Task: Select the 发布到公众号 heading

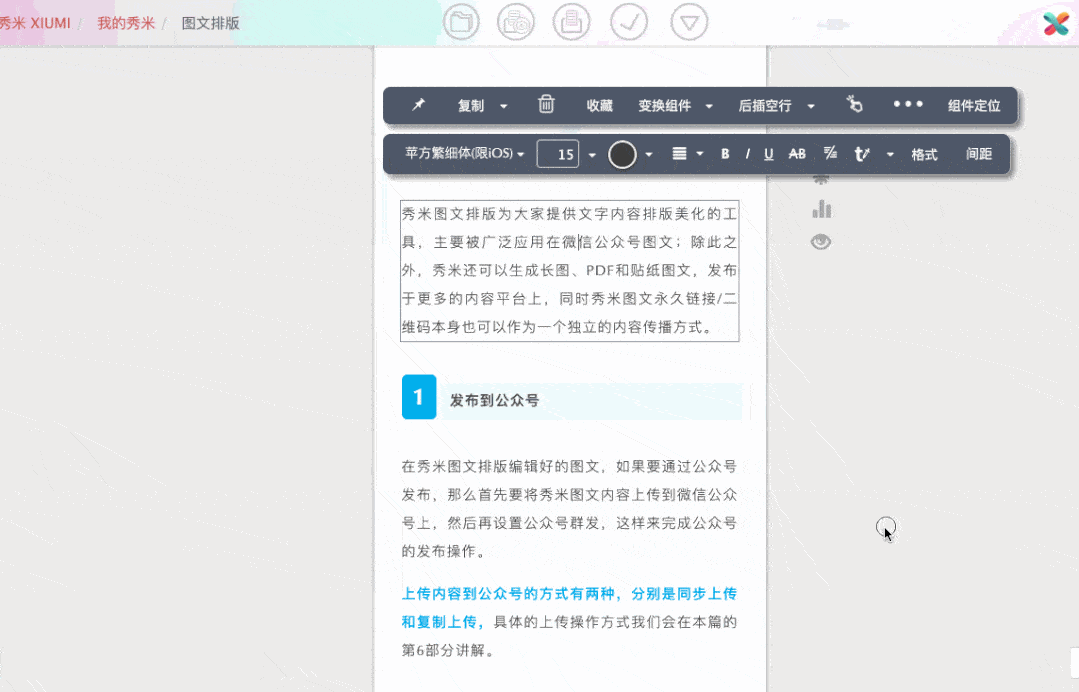Action: click(x=494, y=400)
